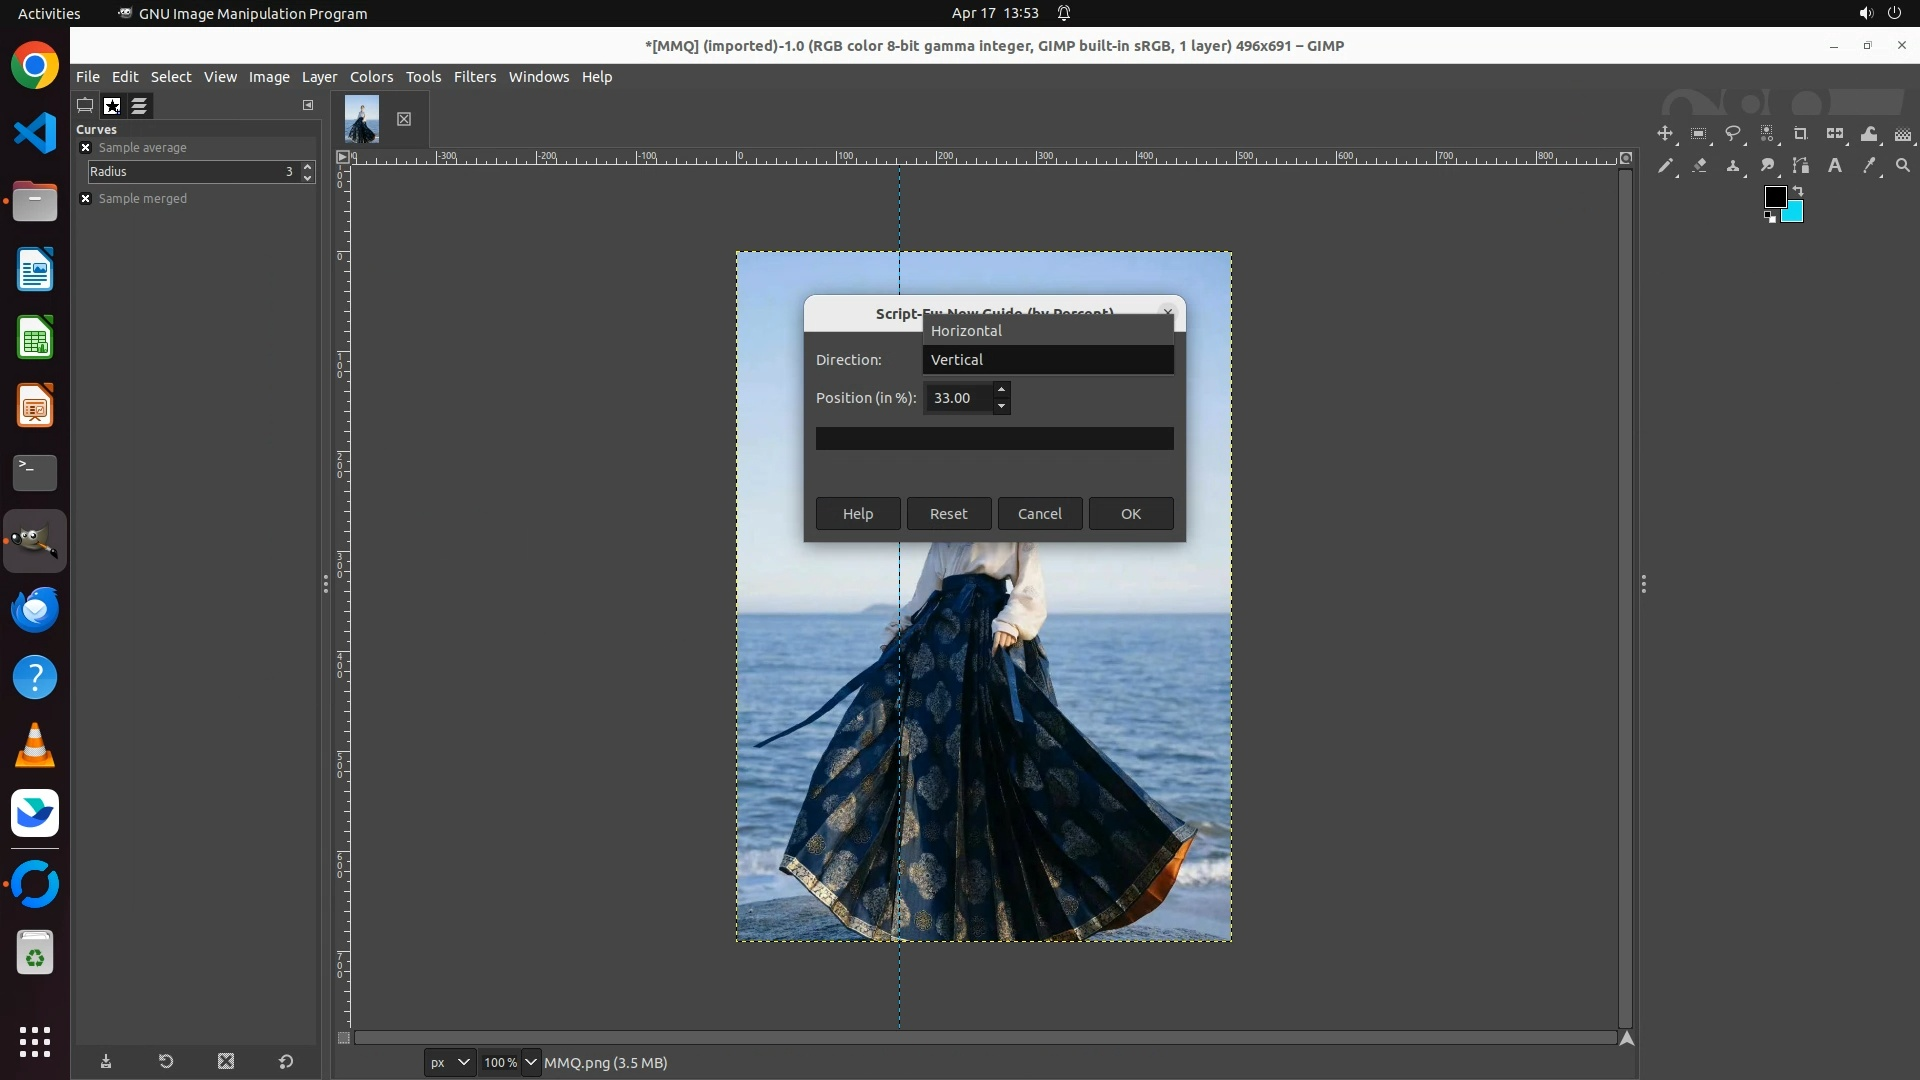Click OK in New Guide dialog
This screenshot has width=1920, height=1080.
pyautogui.click(x=1131, y=514)
